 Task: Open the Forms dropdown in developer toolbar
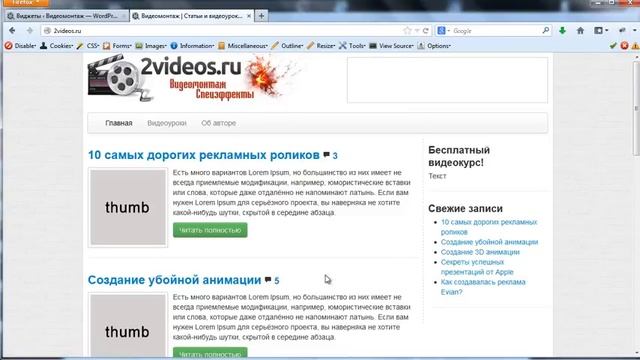117,46
